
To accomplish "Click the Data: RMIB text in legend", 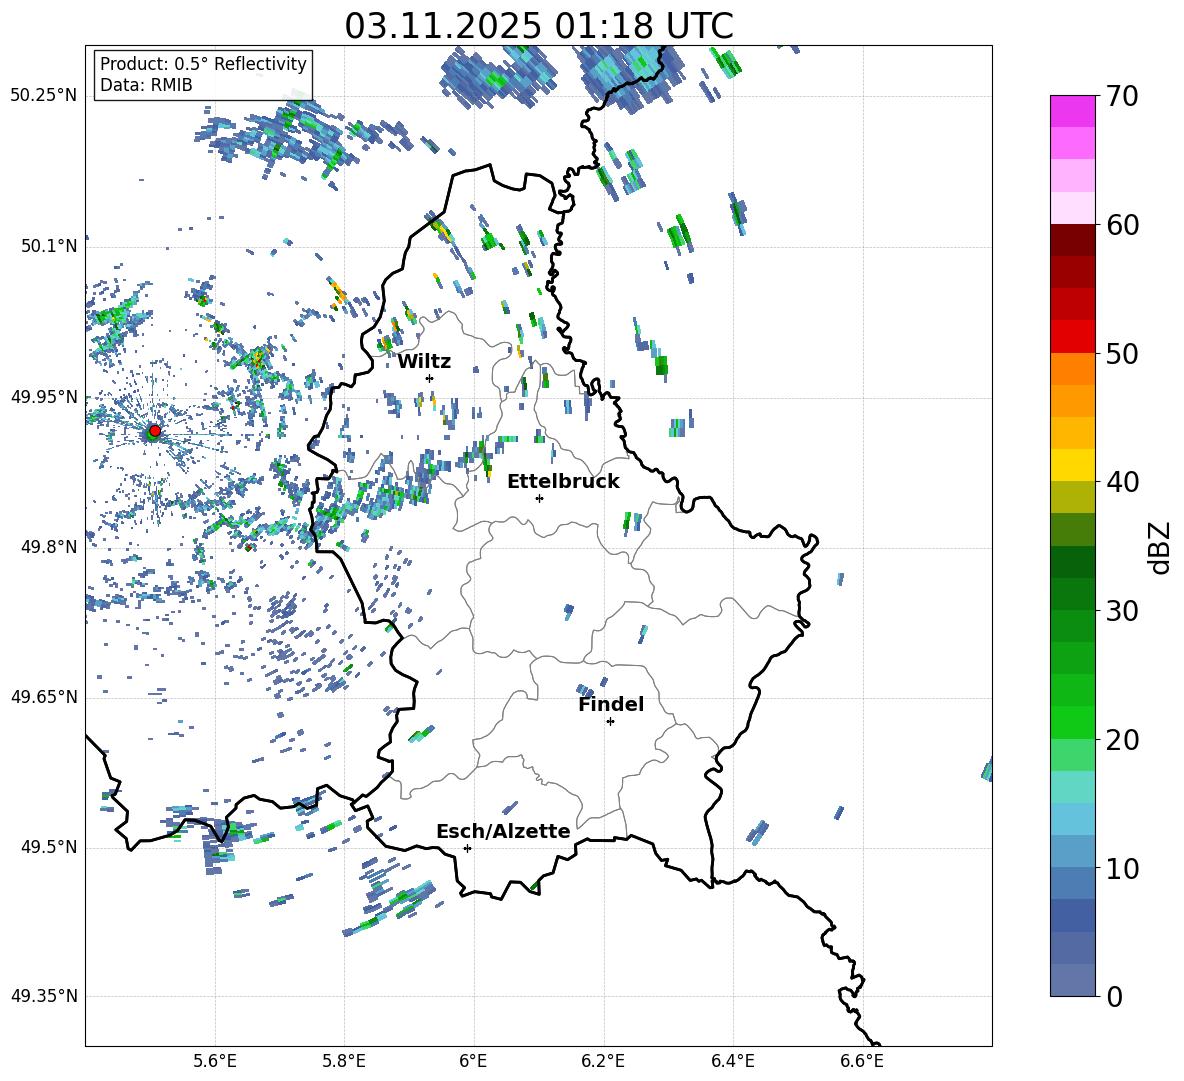I will 146,85.
